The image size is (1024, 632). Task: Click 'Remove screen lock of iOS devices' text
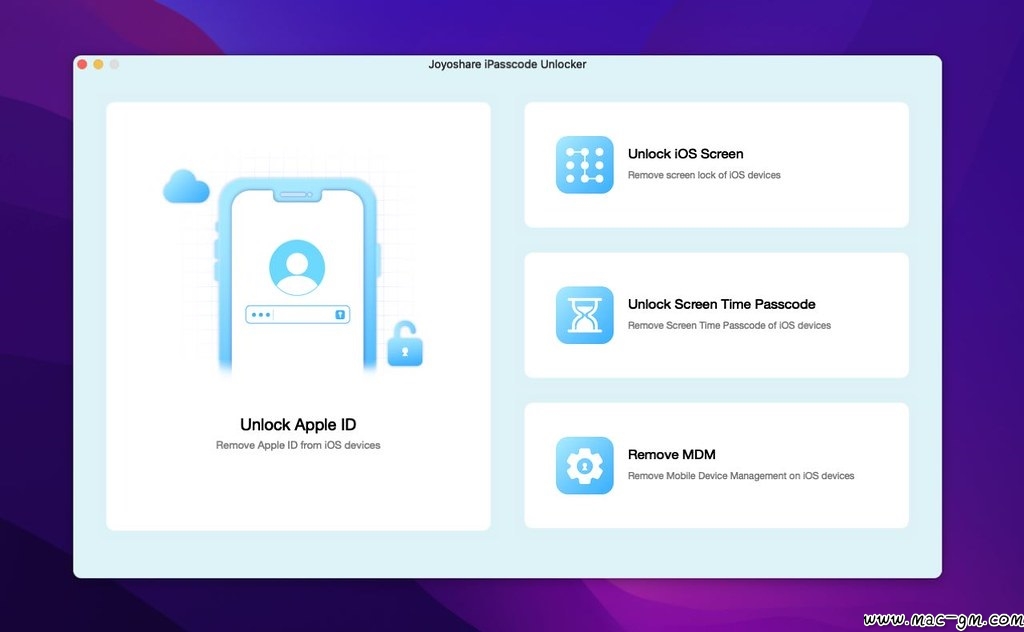tap(704, 175)
